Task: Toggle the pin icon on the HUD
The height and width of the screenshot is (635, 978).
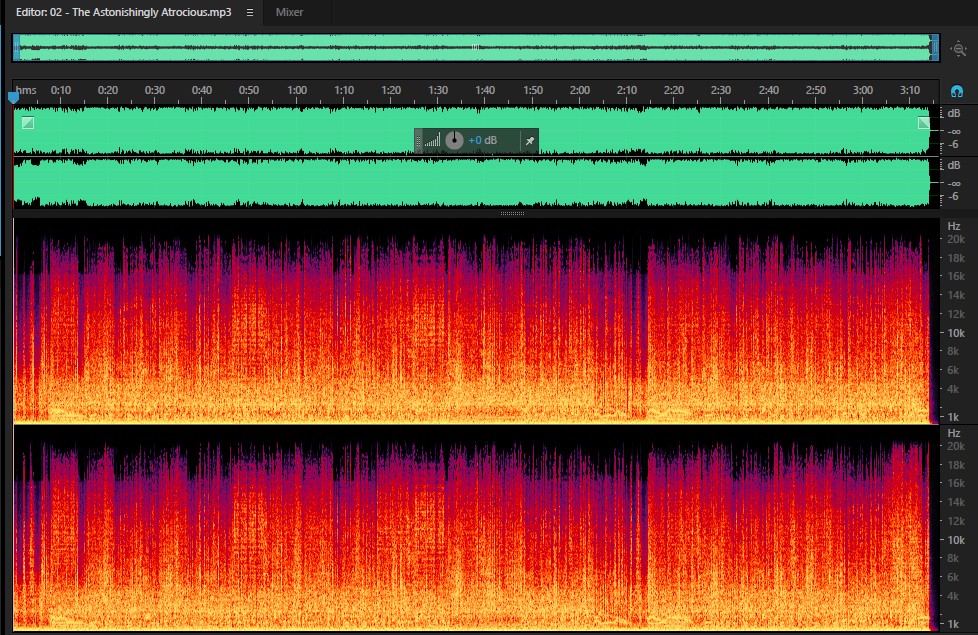Action: 530,141
